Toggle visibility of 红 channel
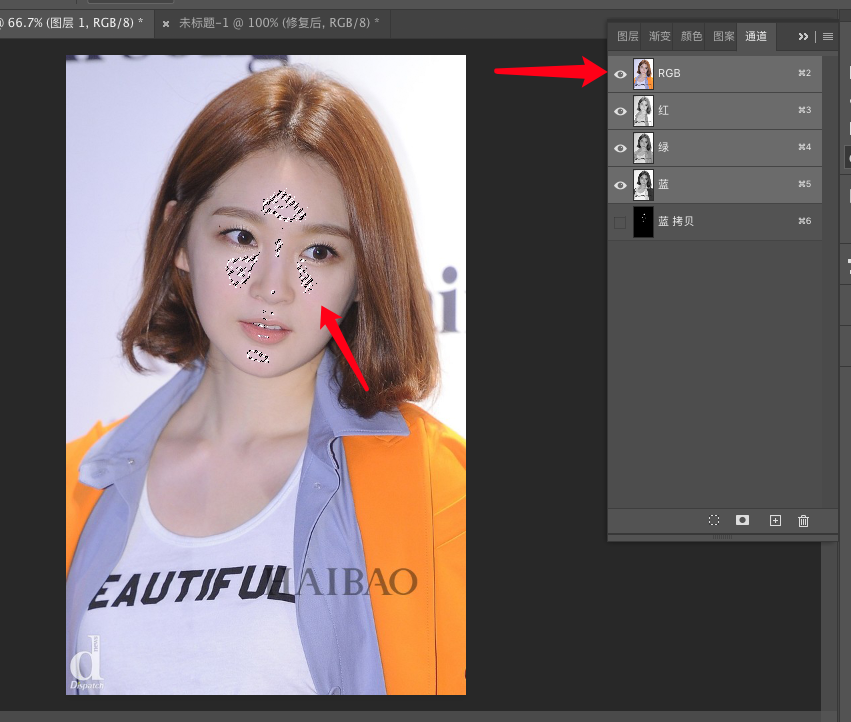This screenshot has width=851, height=722. point(620,111)
